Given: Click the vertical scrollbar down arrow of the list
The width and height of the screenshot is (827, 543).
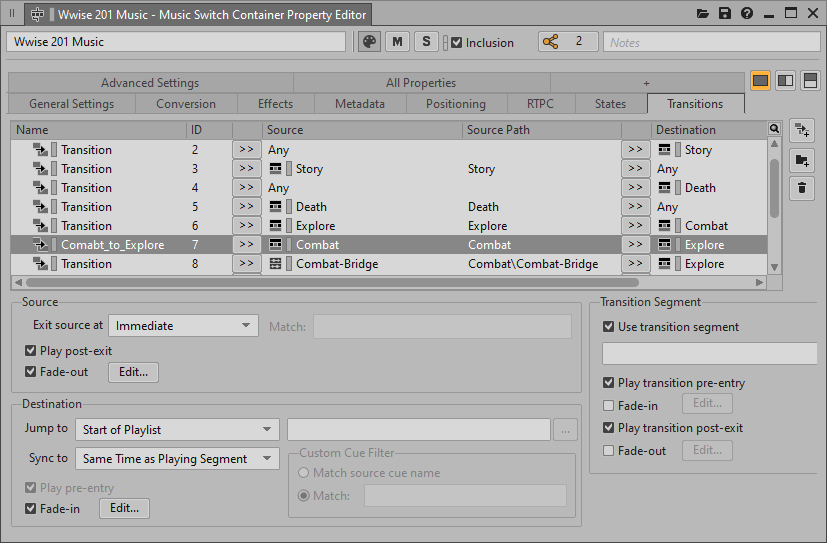Looking at the screenshot, I should pyautogui.click(x=774, y=267).
